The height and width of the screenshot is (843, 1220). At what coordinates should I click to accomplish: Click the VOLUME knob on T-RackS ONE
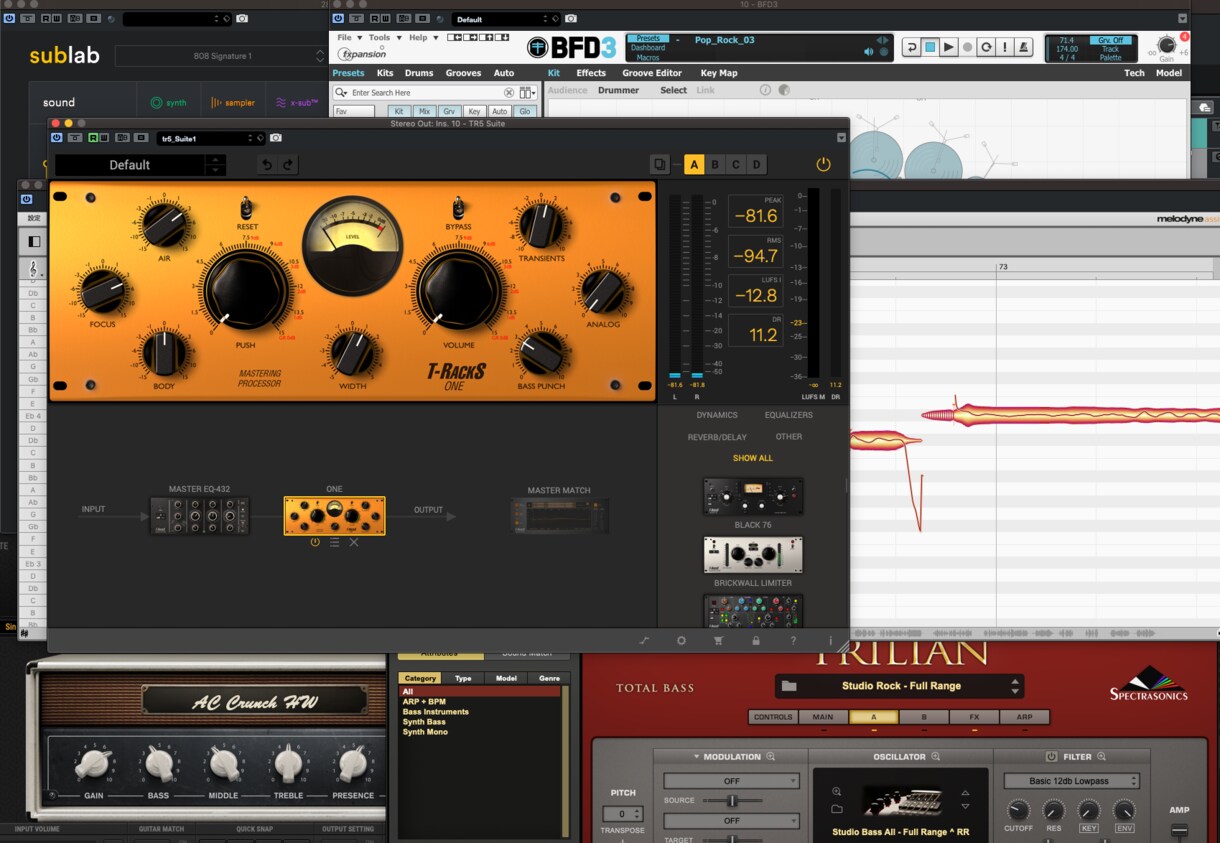point(458,291)
